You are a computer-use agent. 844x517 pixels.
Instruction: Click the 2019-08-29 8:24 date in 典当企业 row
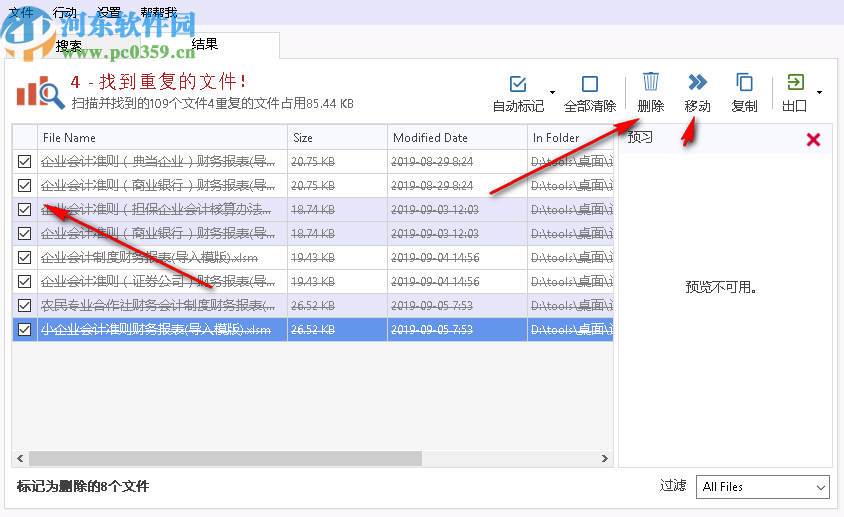pos(432,162)
